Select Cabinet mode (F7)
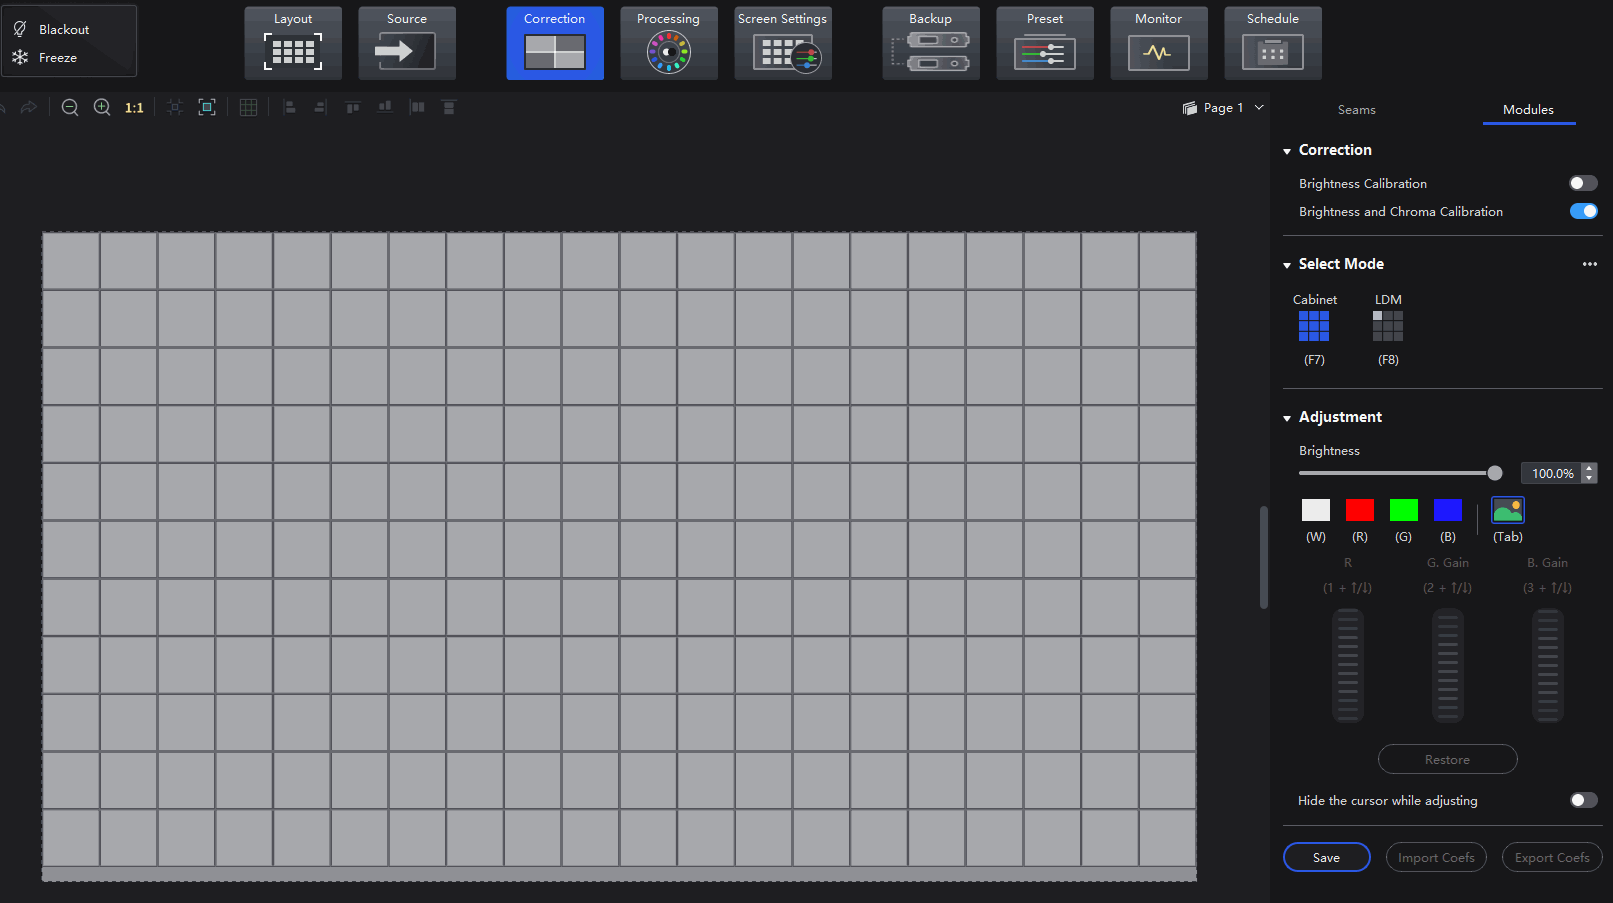This screenshot has height=903, width=1613. coord(1314,326)
